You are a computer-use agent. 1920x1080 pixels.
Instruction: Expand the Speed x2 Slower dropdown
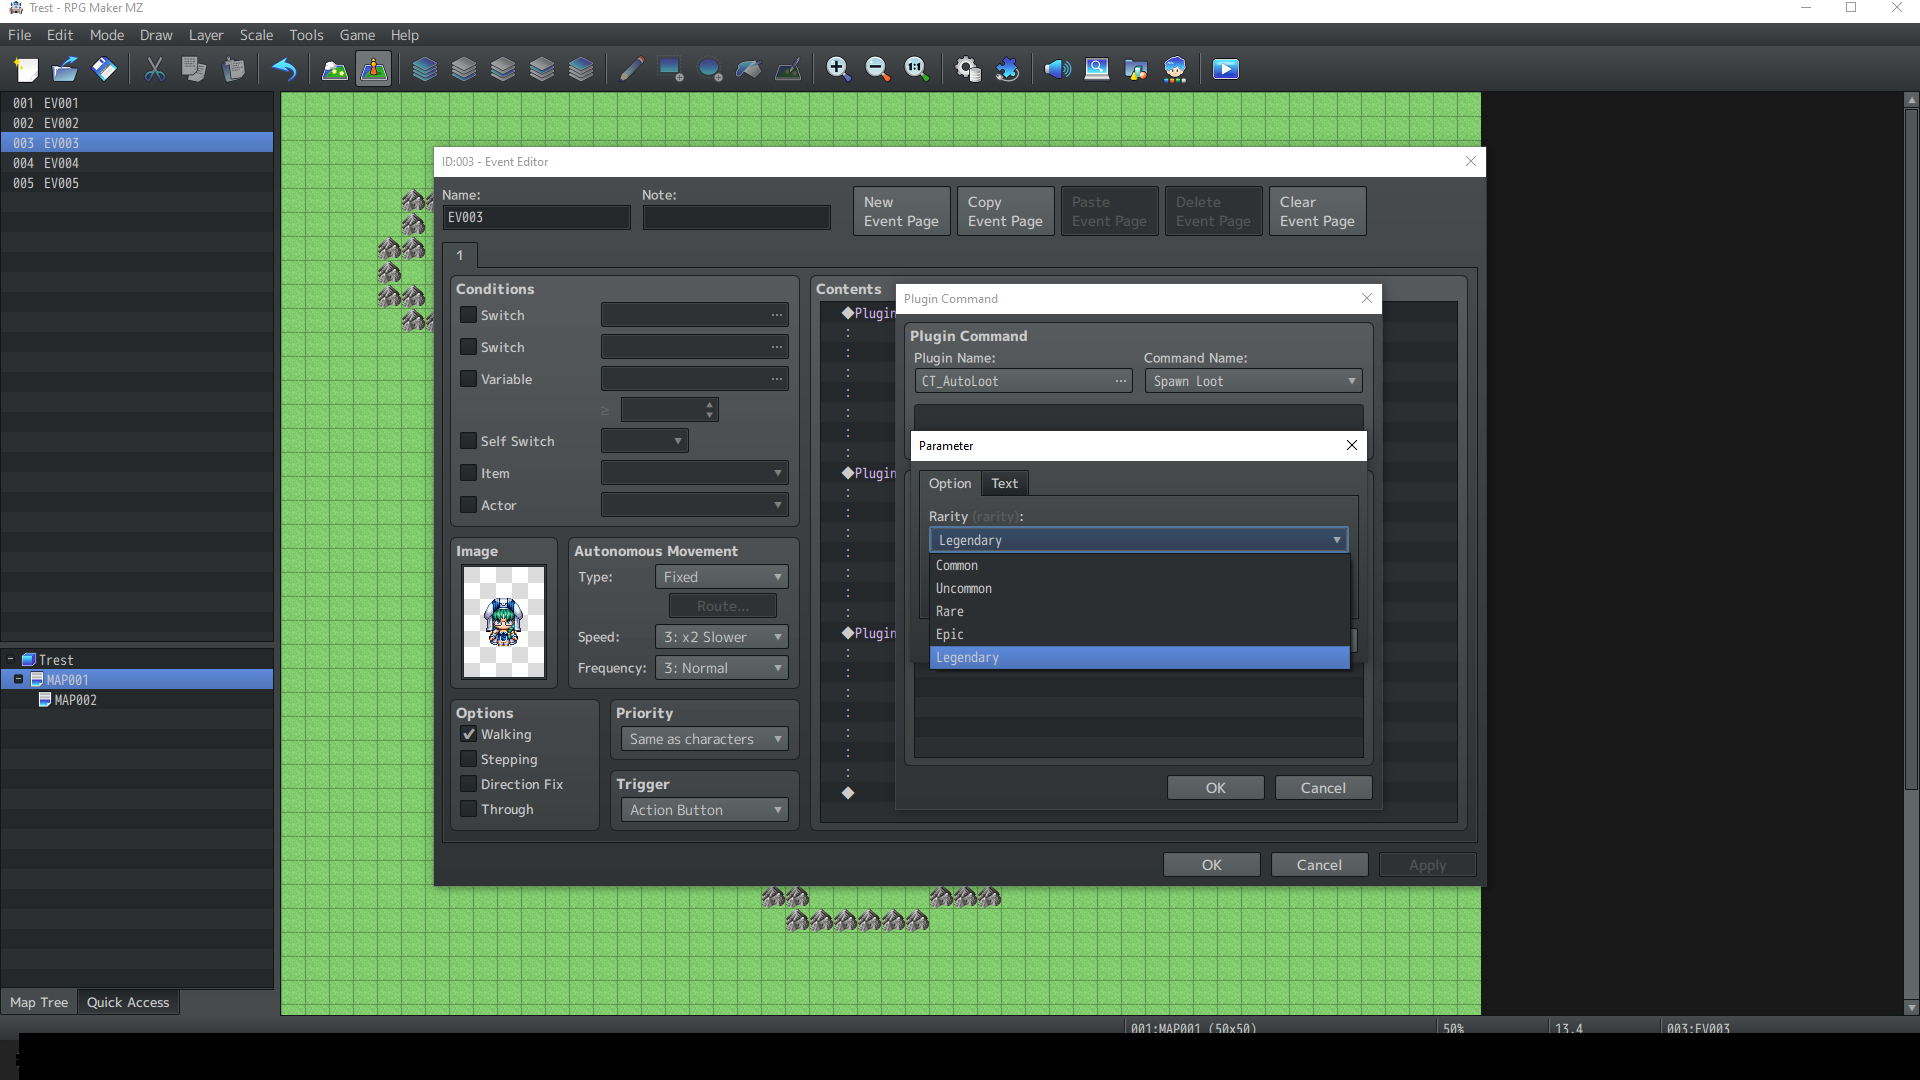tap(721, 637)
